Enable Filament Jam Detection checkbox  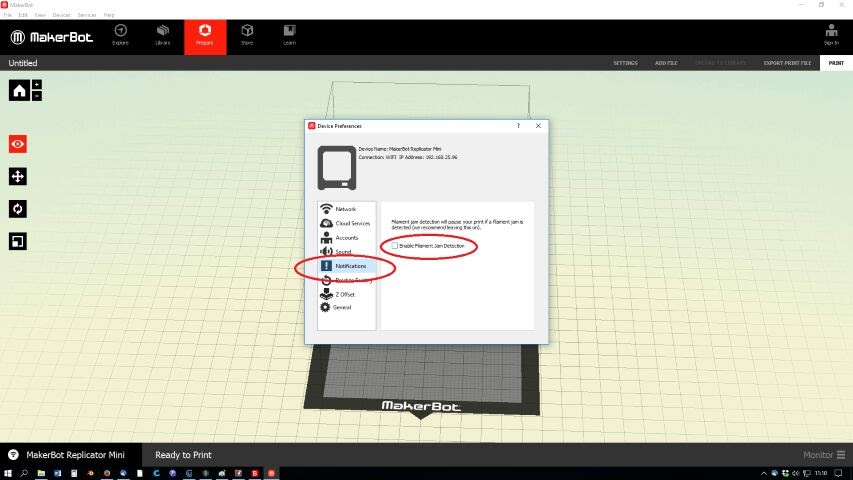(x=395, y=245)
